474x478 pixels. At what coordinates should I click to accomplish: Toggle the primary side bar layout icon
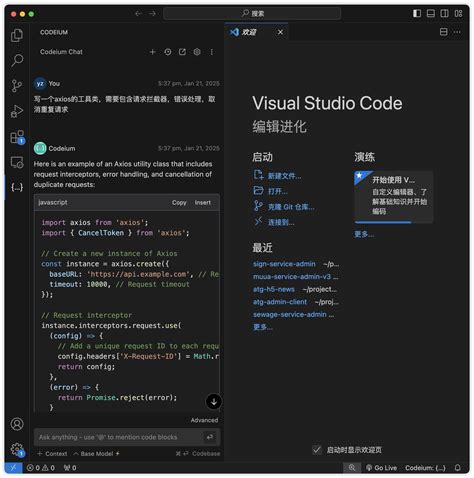click(x=417, y=13)
